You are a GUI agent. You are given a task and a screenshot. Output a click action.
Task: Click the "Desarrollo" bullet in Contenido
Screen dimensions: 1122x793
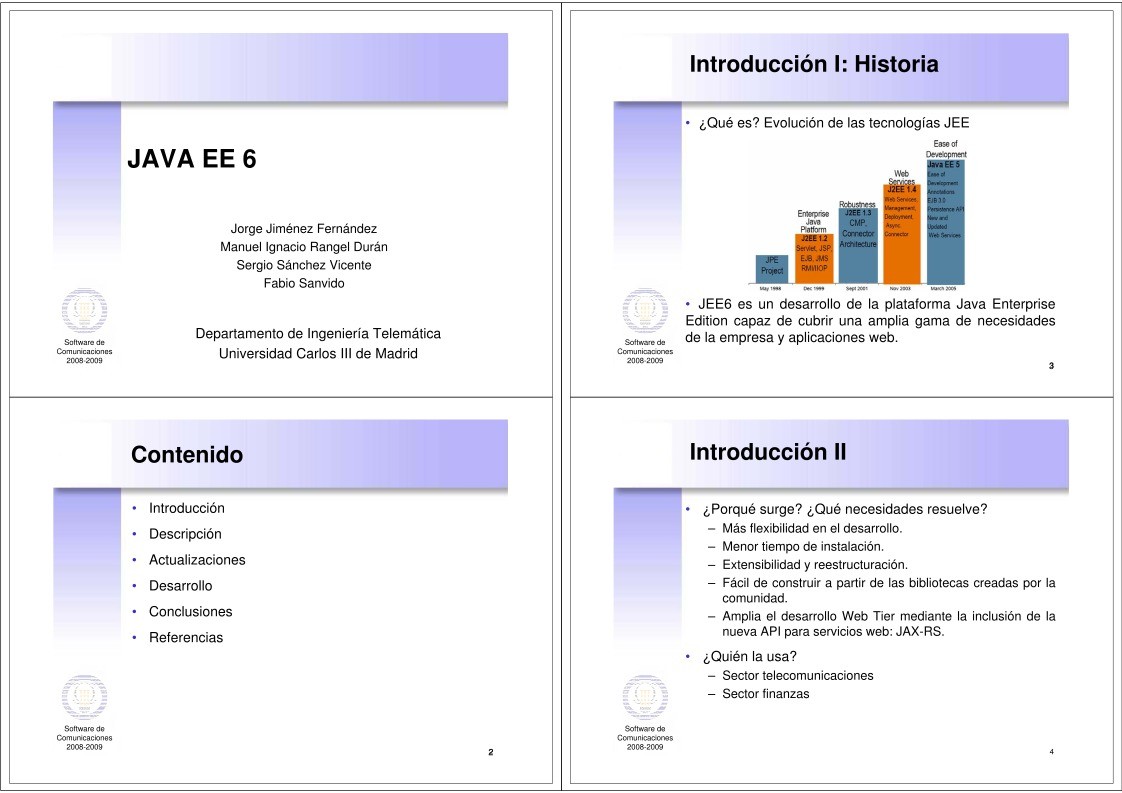[x=180, y=585]
